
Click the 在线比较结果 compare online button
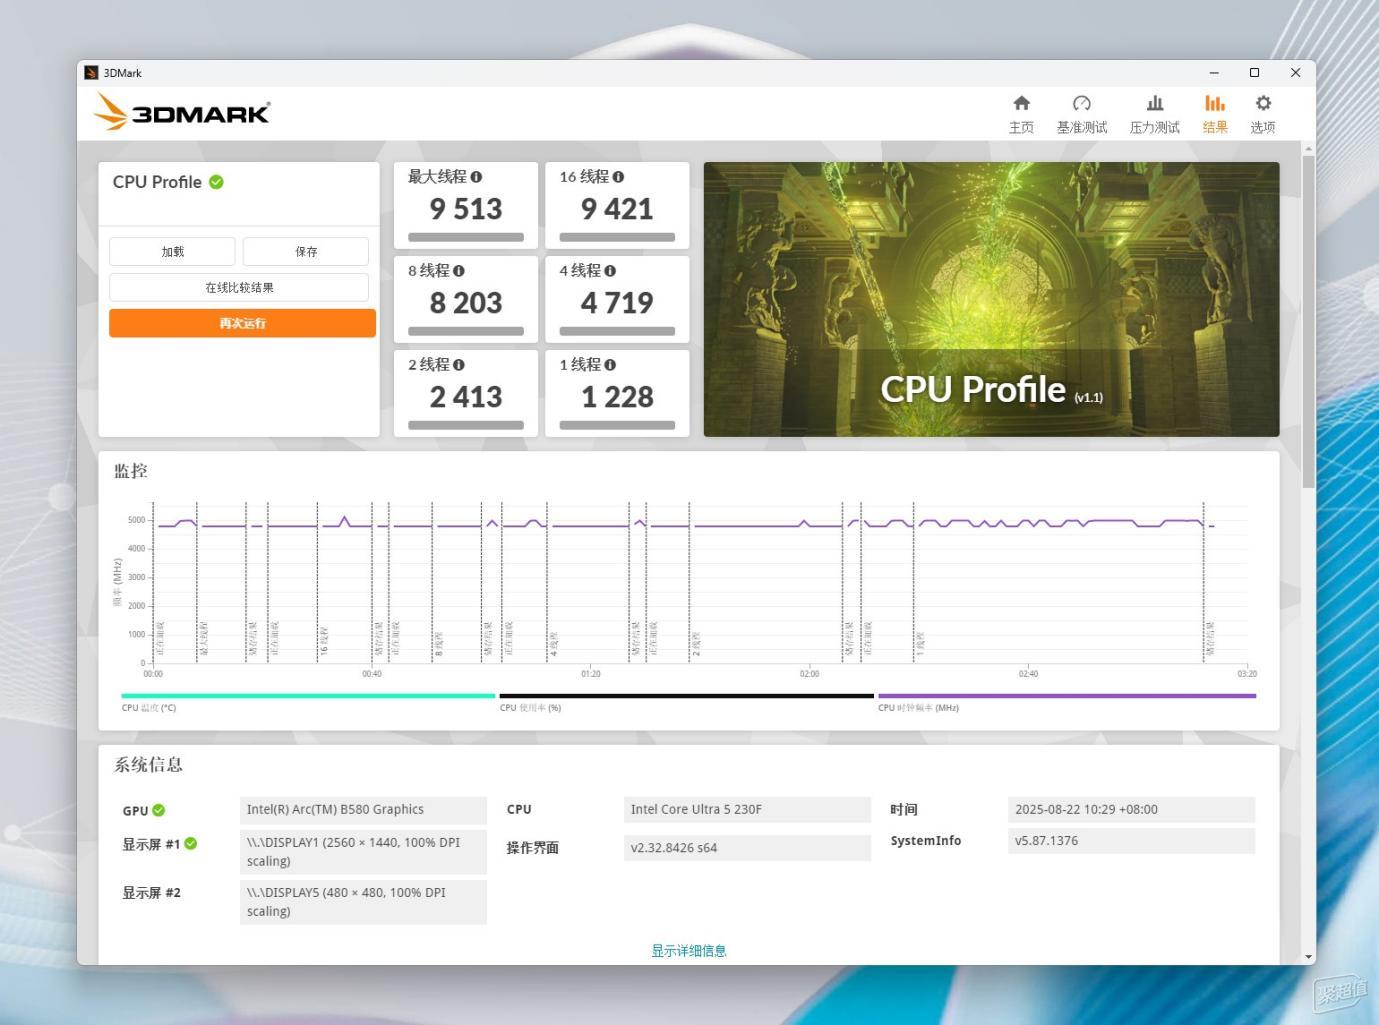point(239,287)
